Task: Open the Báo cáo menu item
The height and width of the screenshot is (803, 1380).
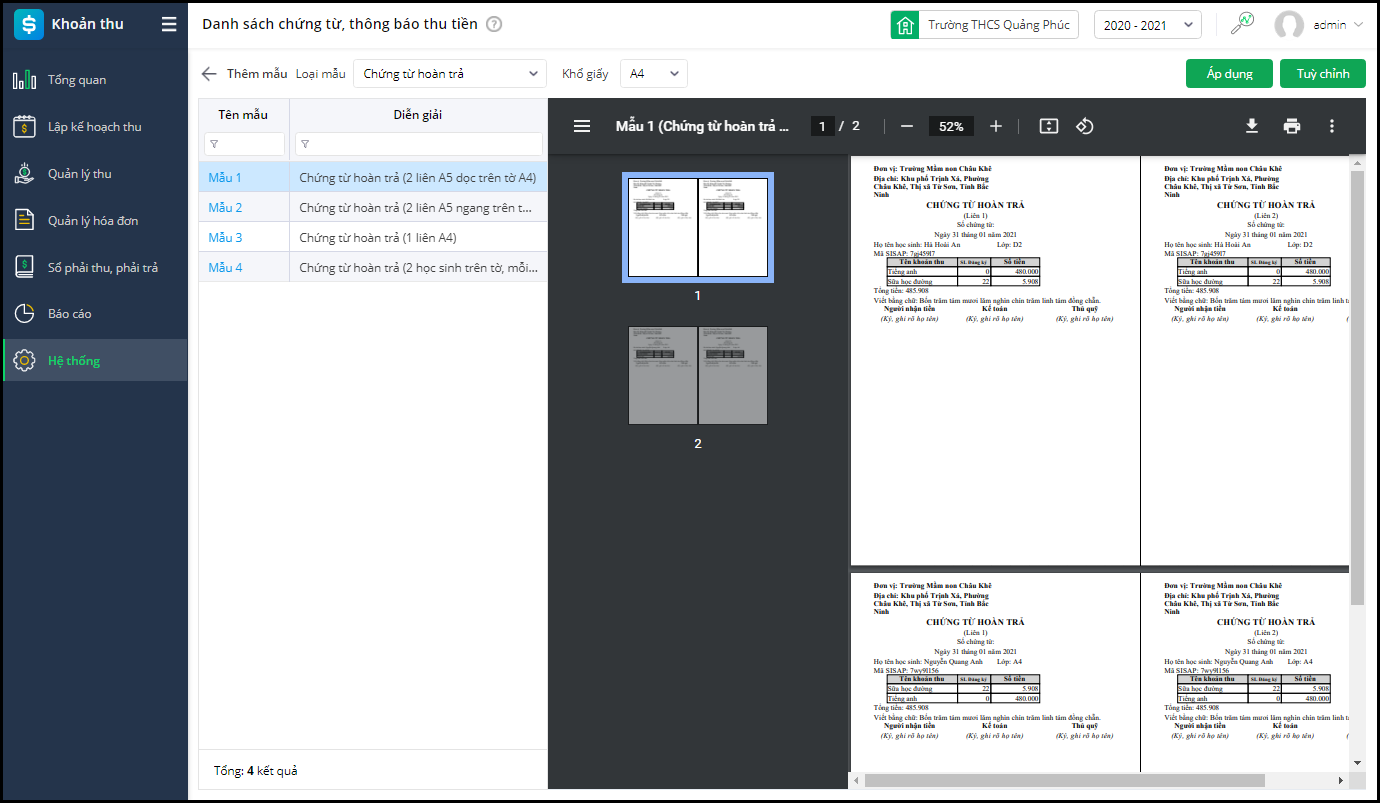Action: (x=95, y=314)
